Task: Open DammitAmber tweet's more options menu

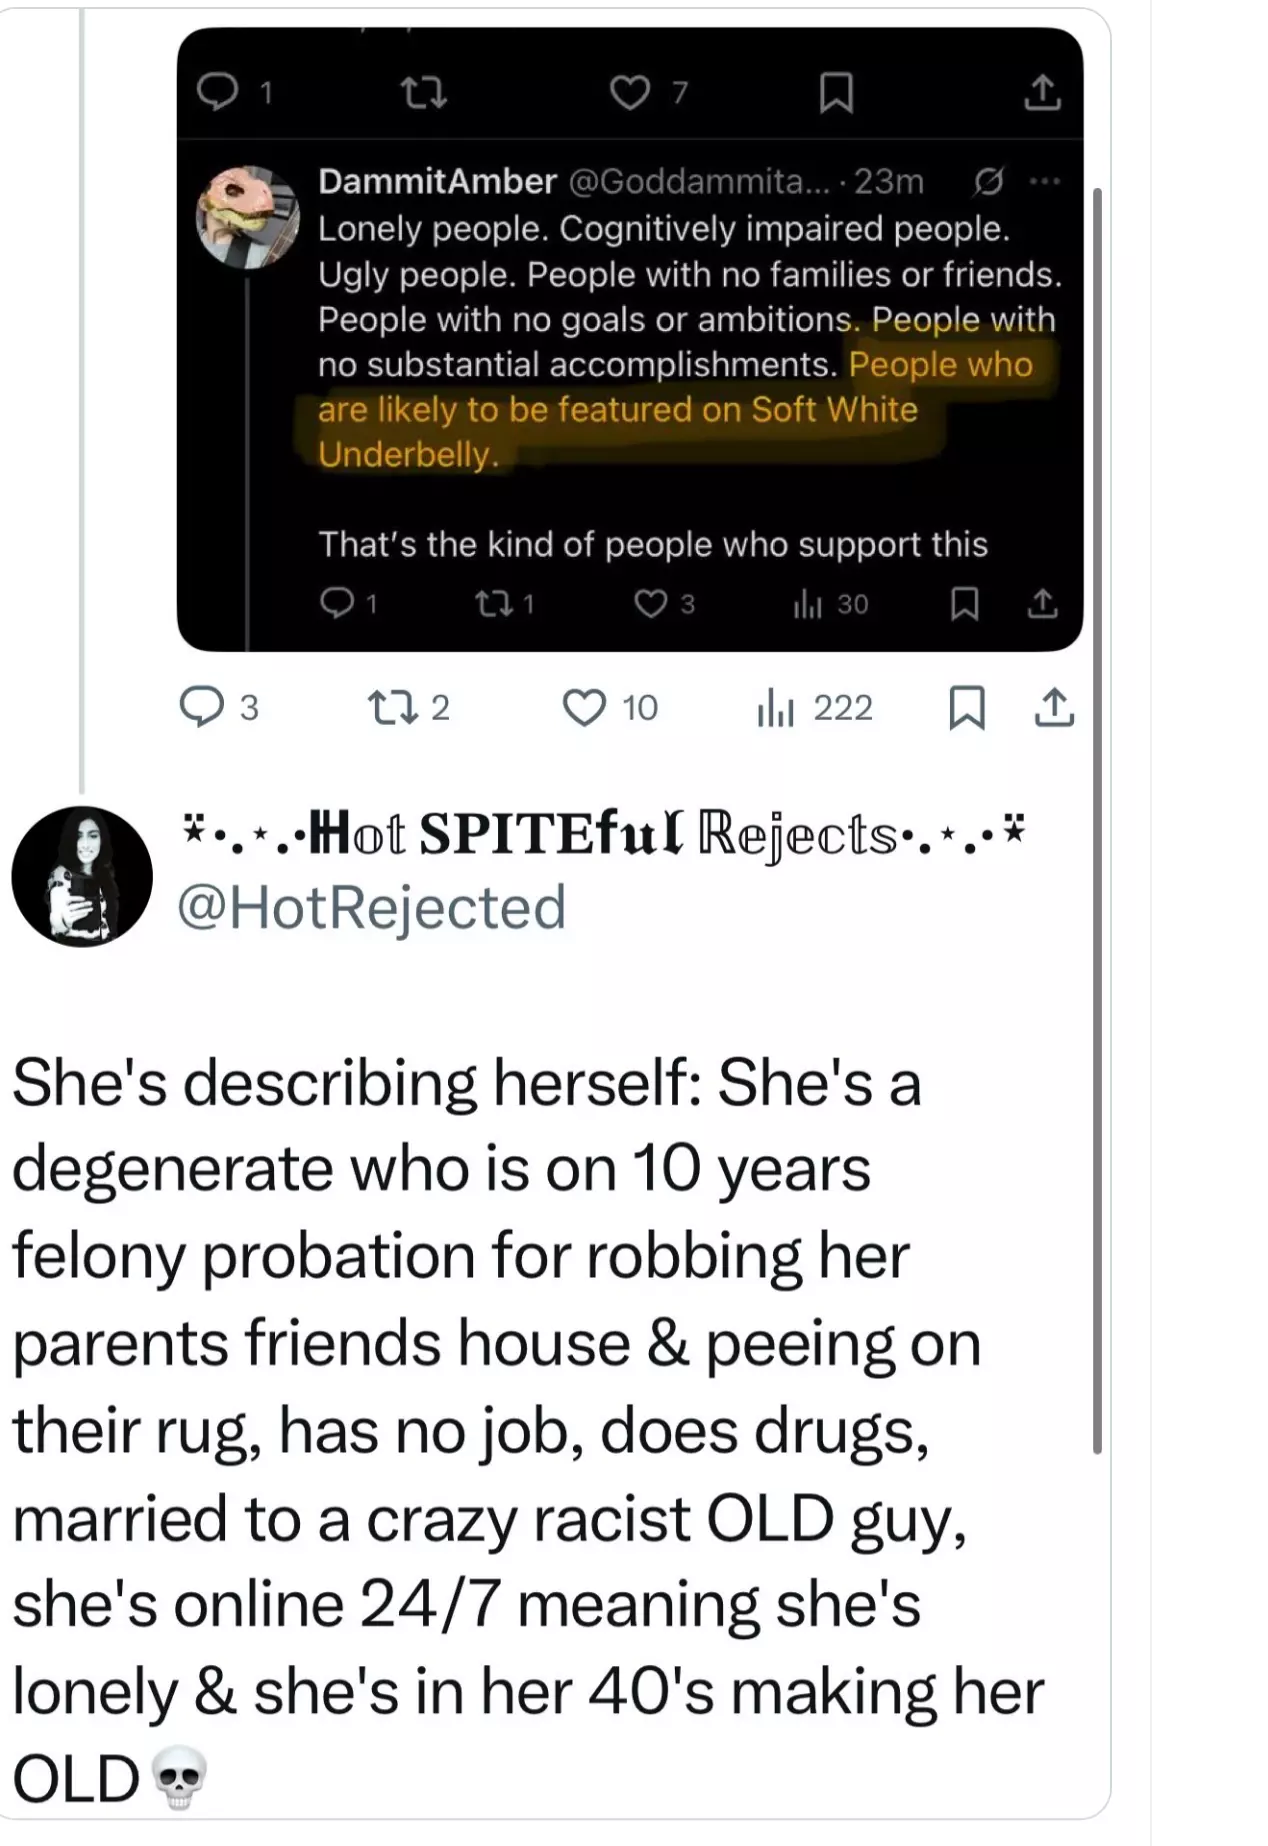Action: [1044, 181]
